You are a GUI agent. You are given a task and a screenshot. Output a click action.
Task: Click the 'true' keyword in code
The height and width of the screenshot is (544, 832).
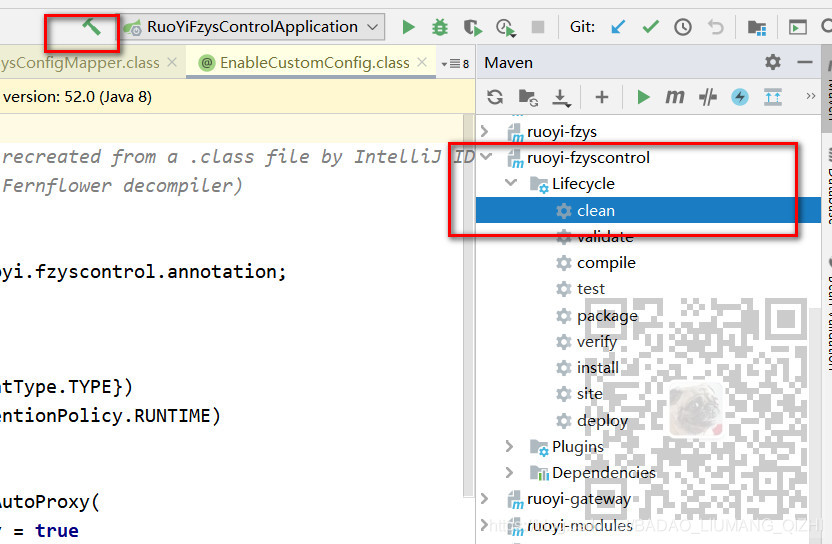tap(57, 530)
